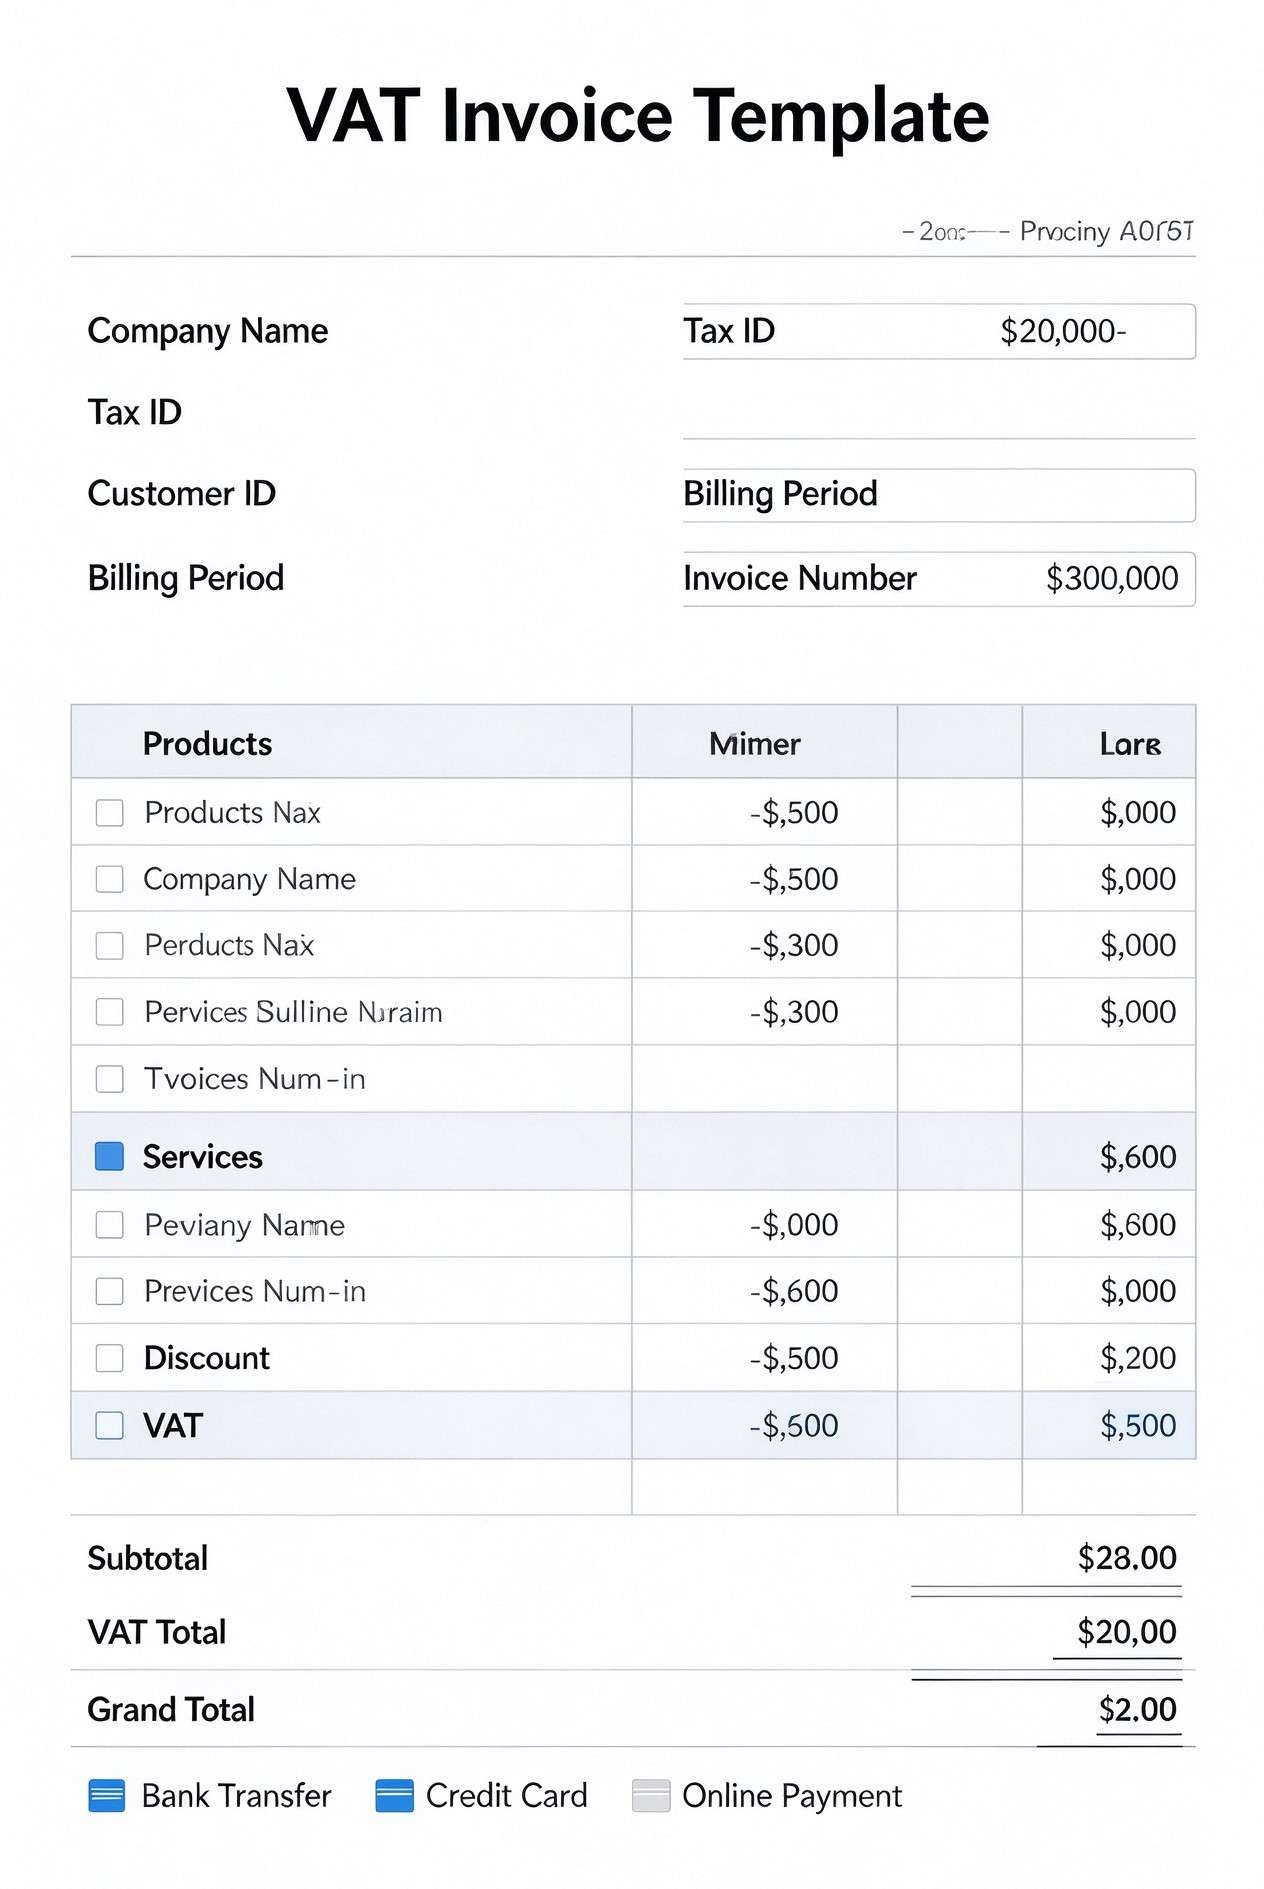The height and width of the screenshot is (1889, 1264).
Task: Click the -$,000 value in Peviany Name row
Action: pyautogui.click(x=794, y=1225)
